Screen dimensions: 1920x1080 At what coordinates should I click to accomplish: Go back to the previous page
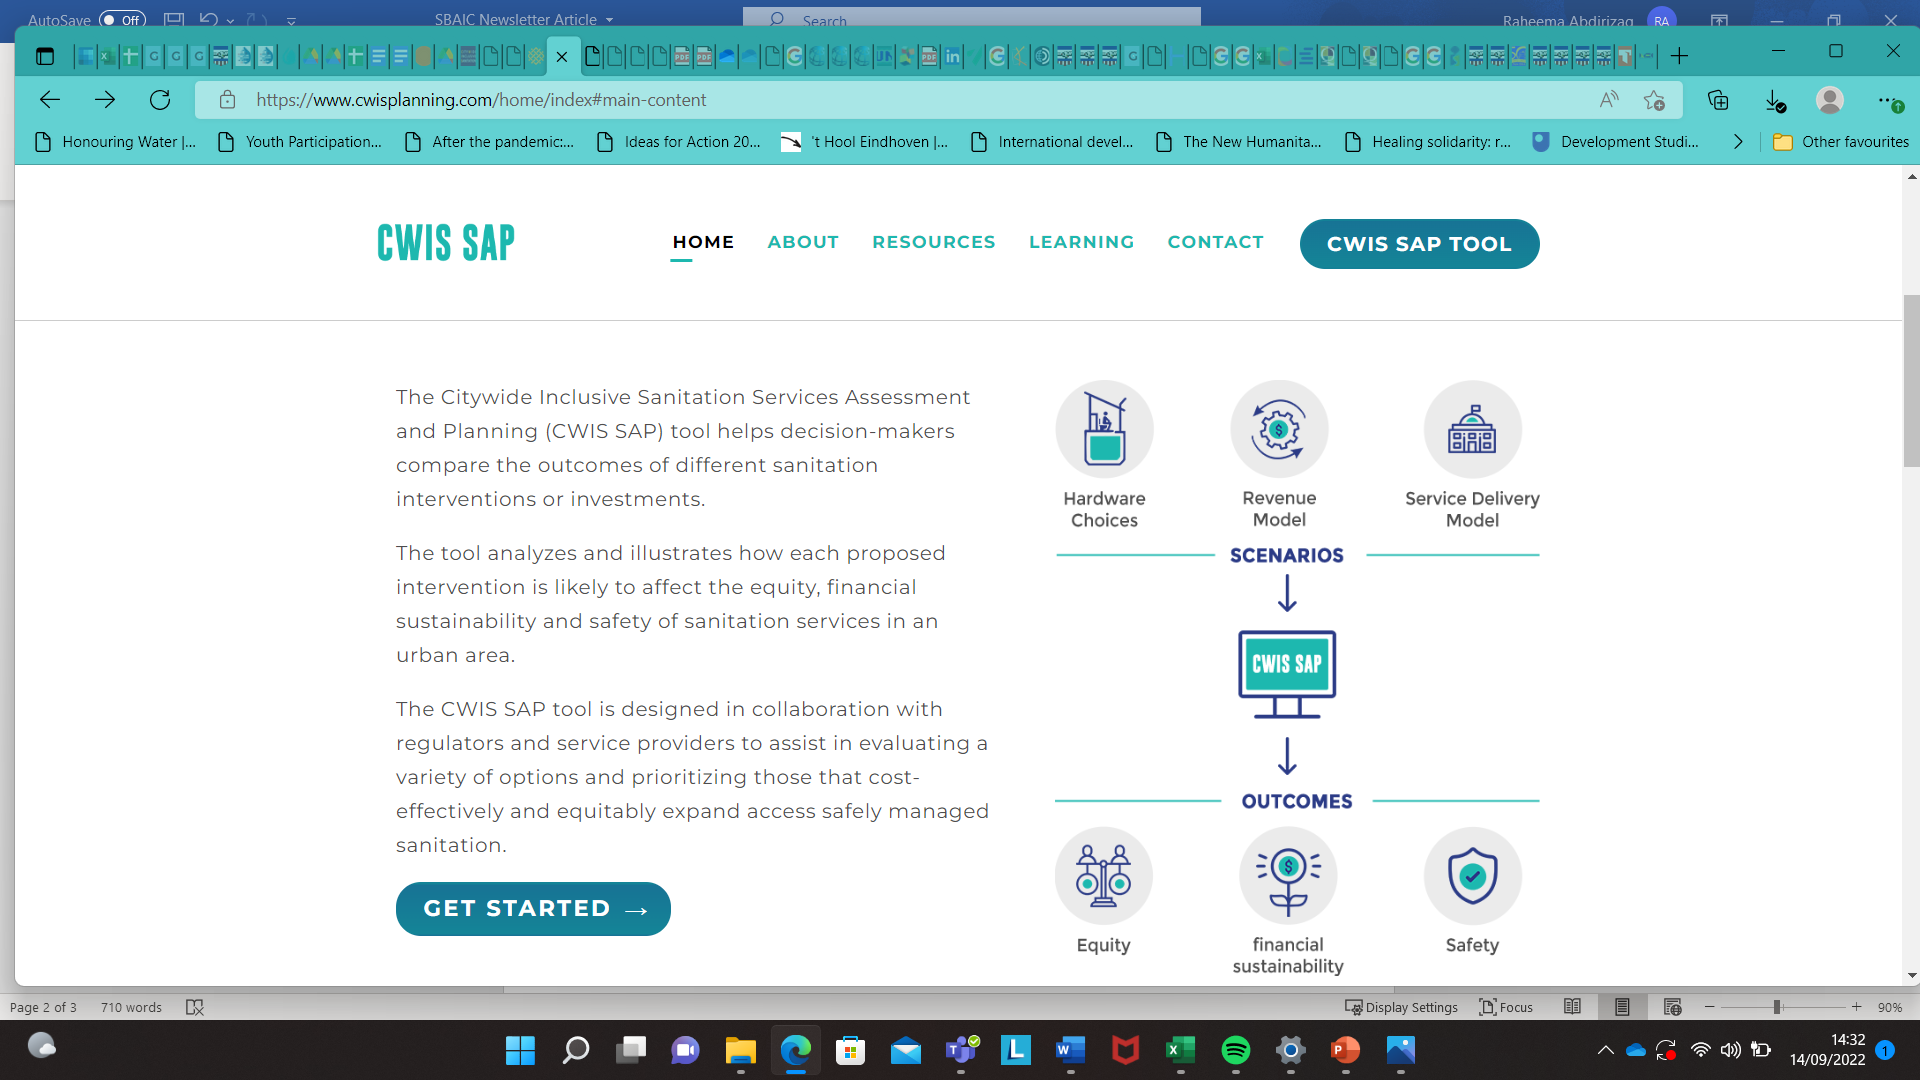pos(50,100)
